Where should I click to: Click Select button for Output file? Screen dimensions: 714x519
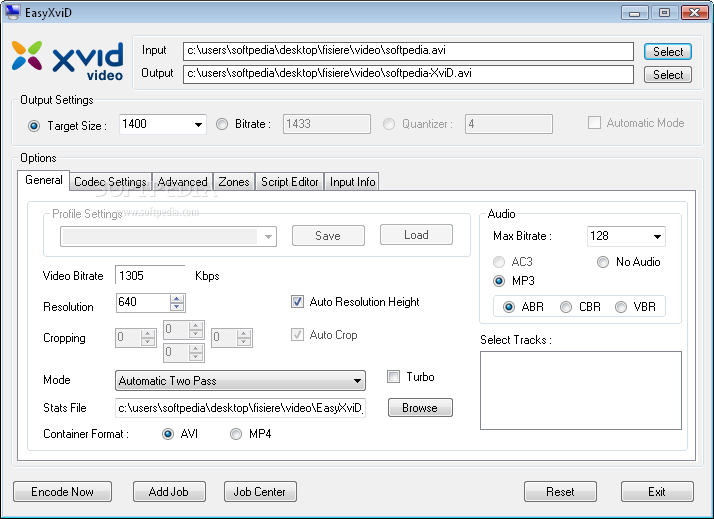pyautogui.click(x=668, y=75)
